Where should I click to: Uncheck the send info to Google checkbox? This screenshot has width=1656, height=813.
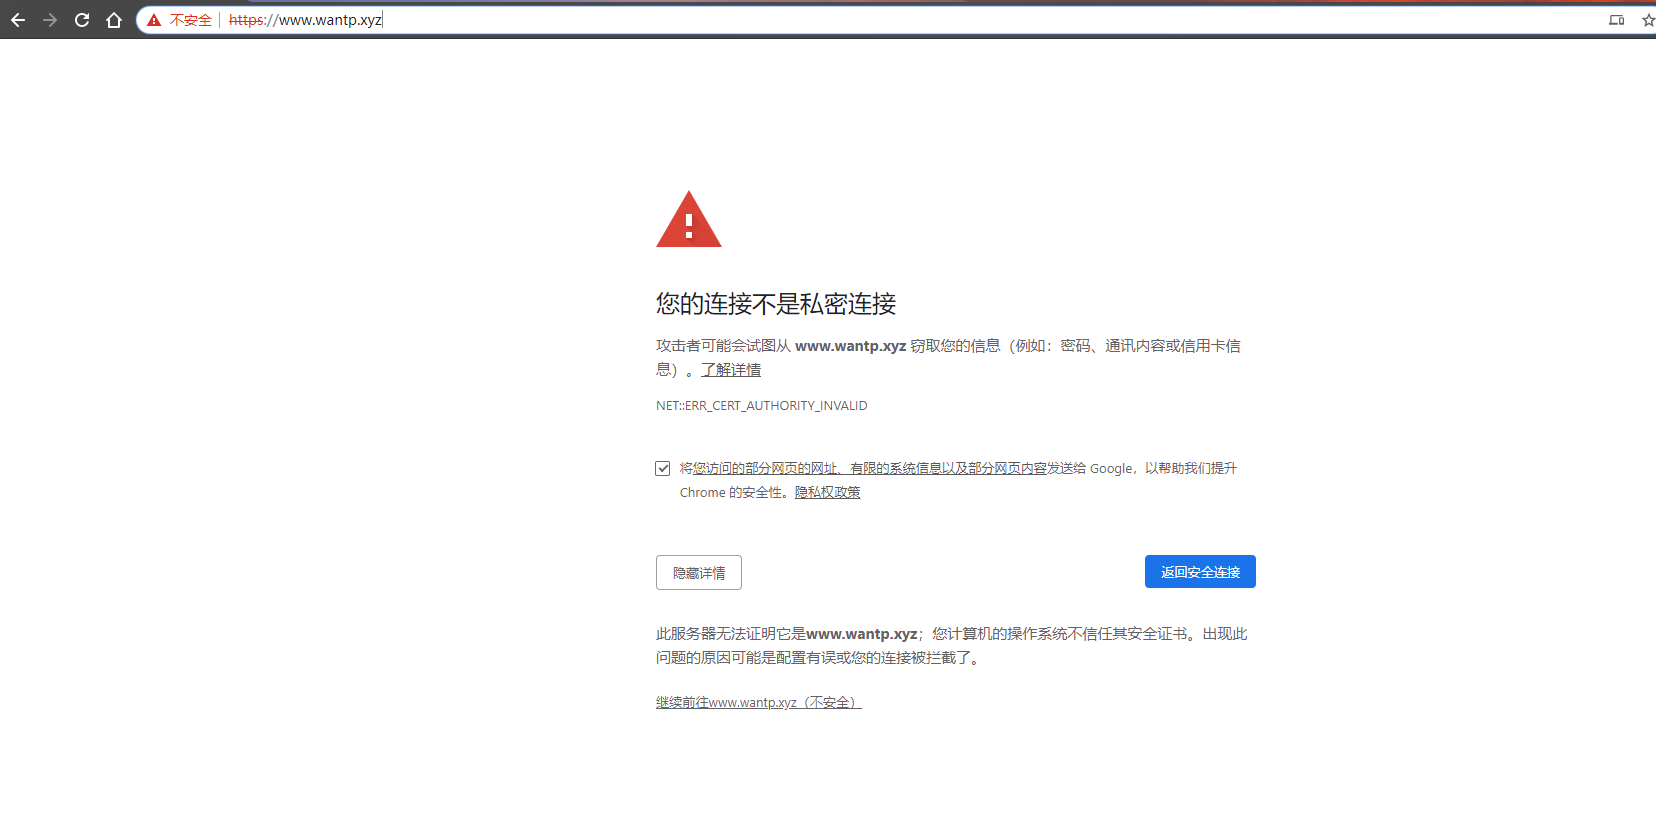(663, 468)
